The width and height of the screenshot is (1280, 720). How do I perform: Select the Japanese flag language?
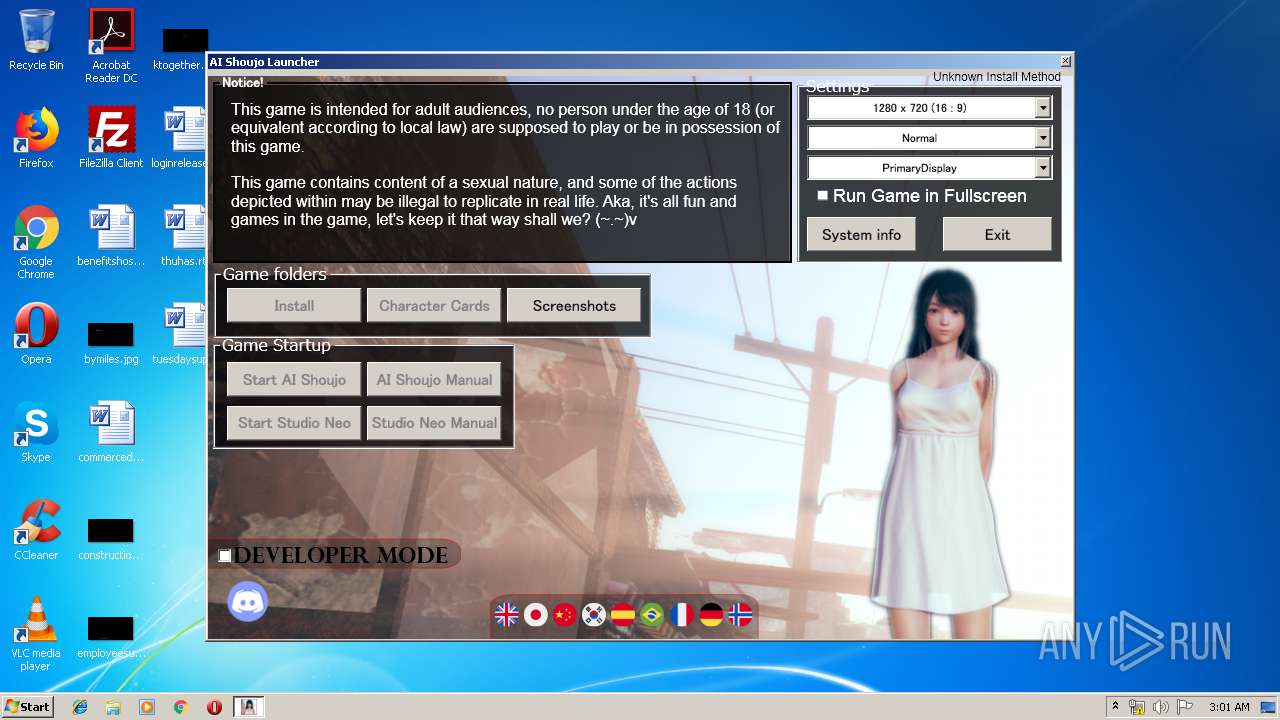pos(536,615)
